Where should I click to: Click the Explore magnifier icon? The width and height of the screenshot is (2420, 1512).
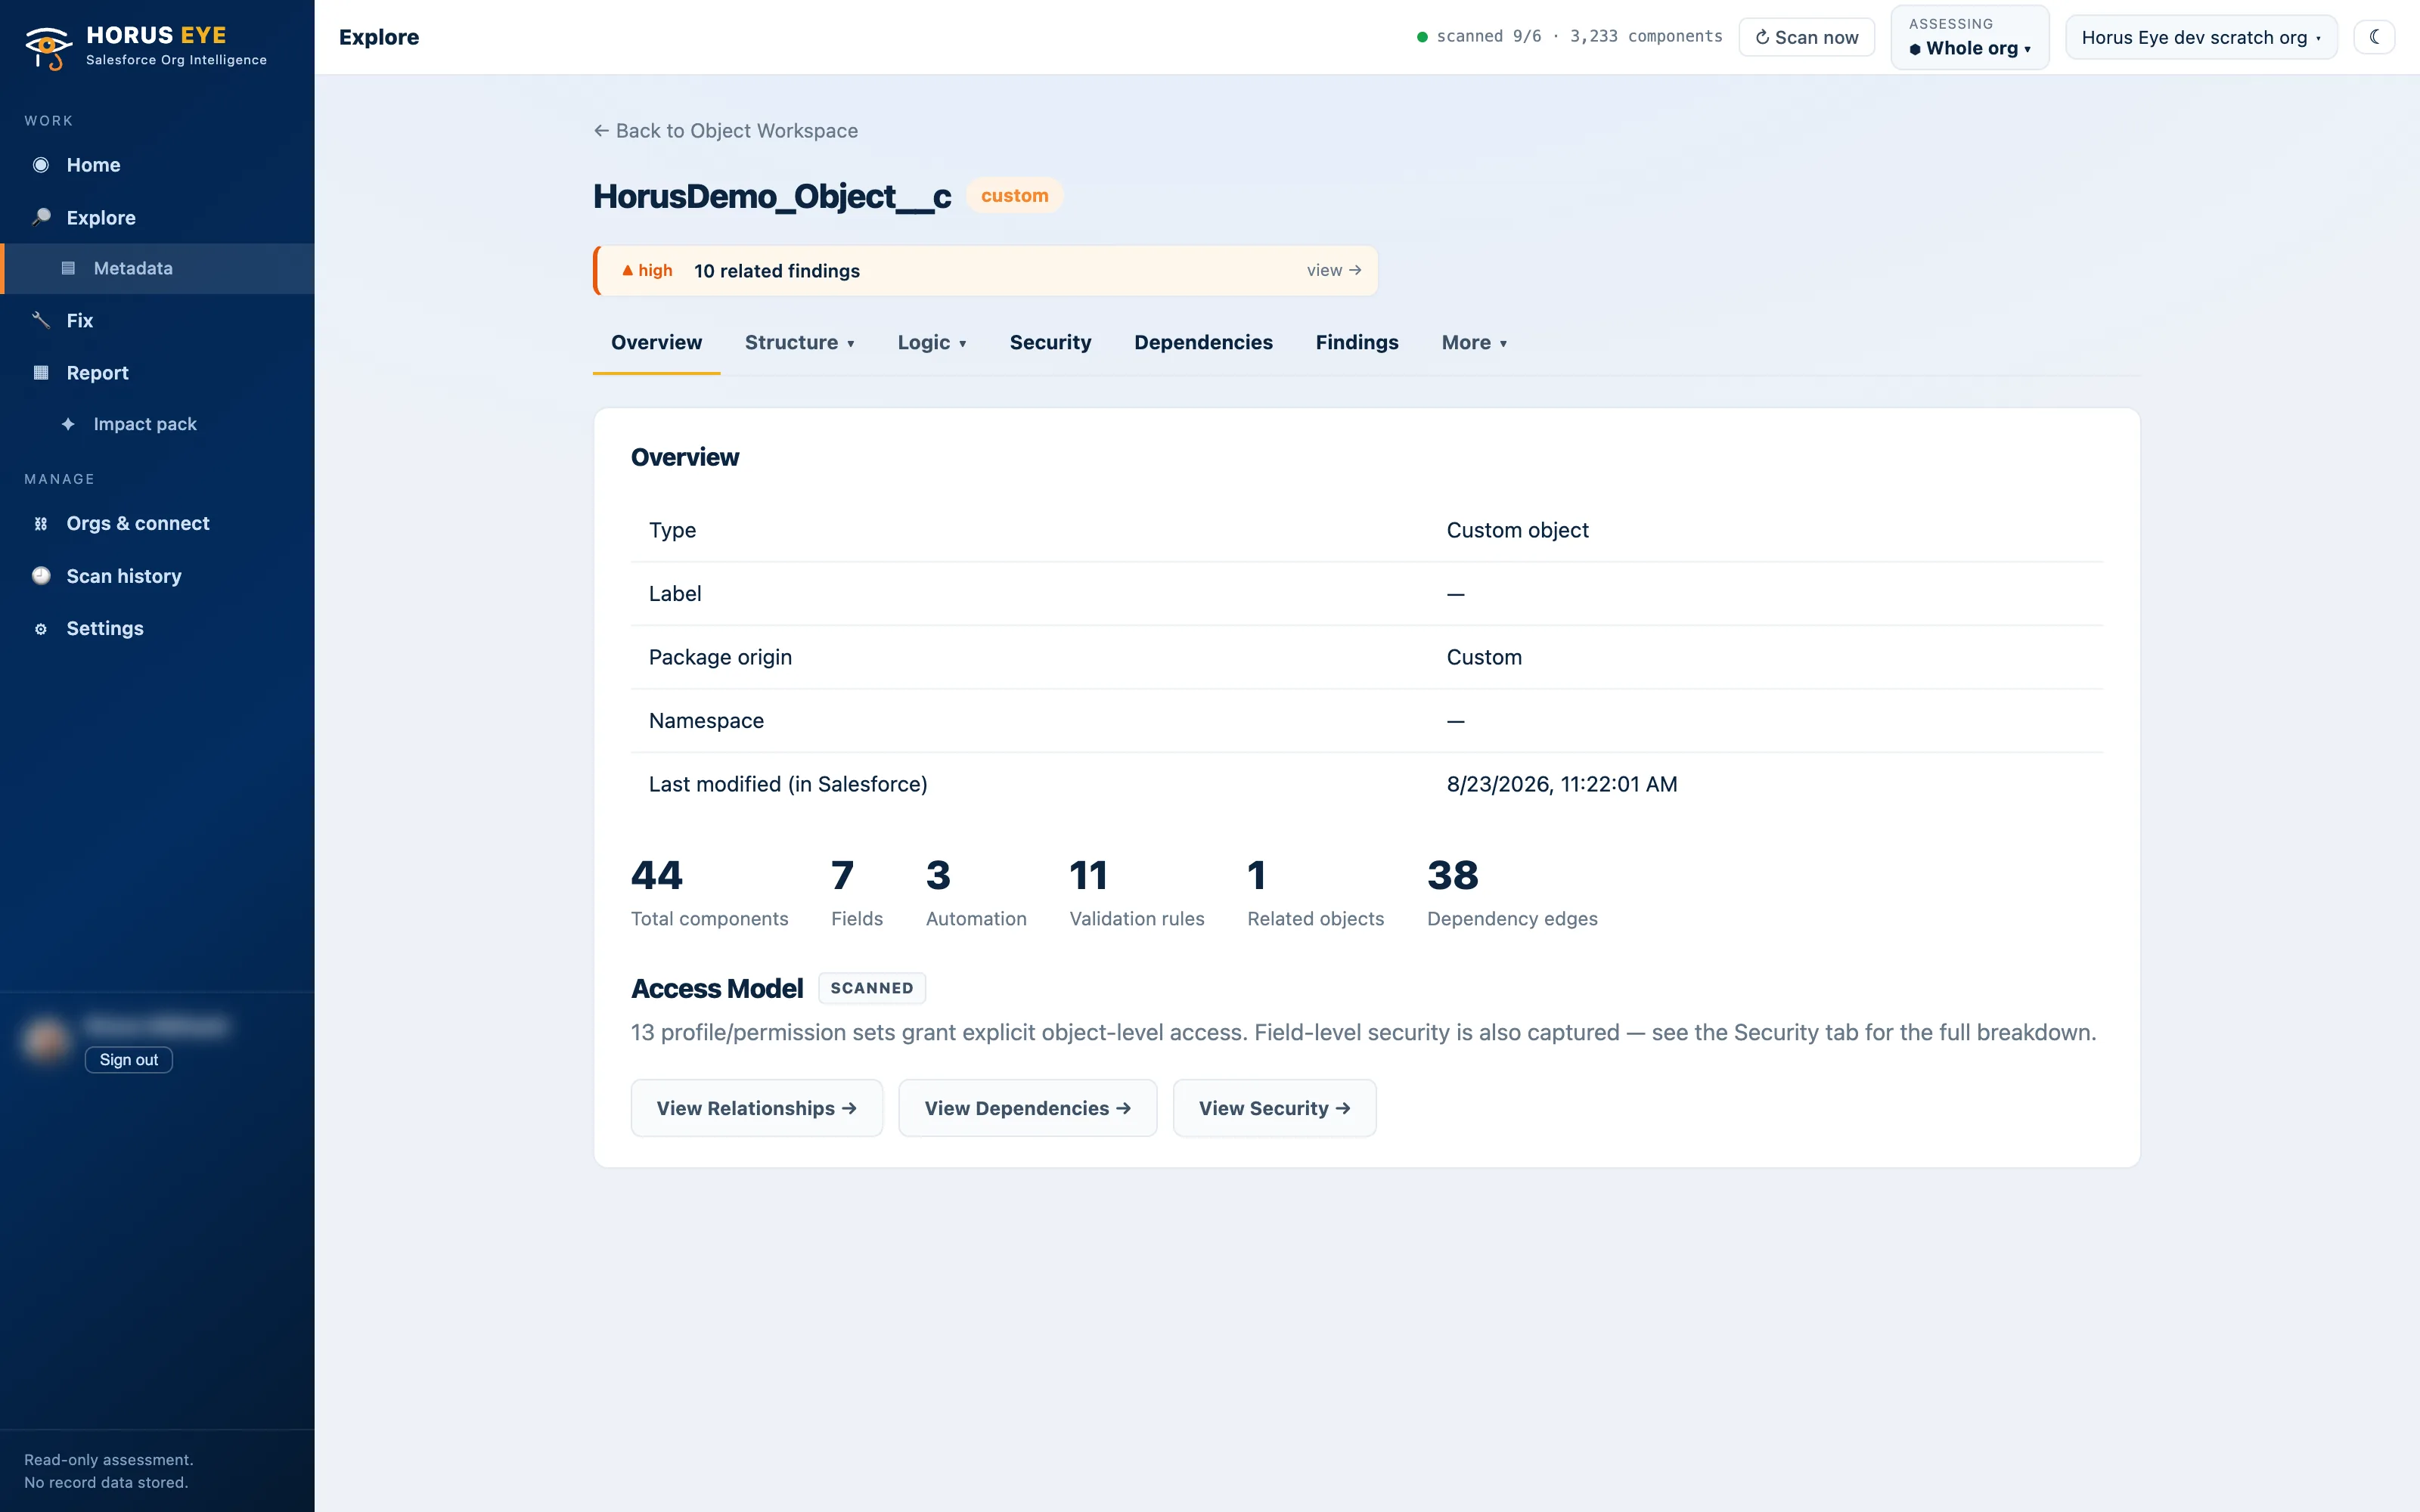tap(41, 217)
